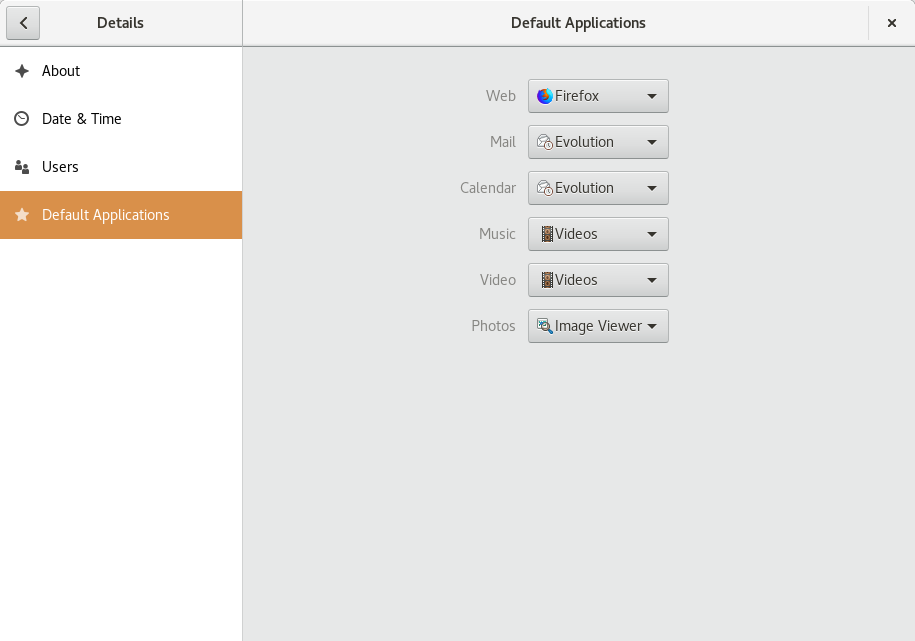Click the film icon in the Music selector
The width and height of the screenshot is (915, 641).
[546, 234]
